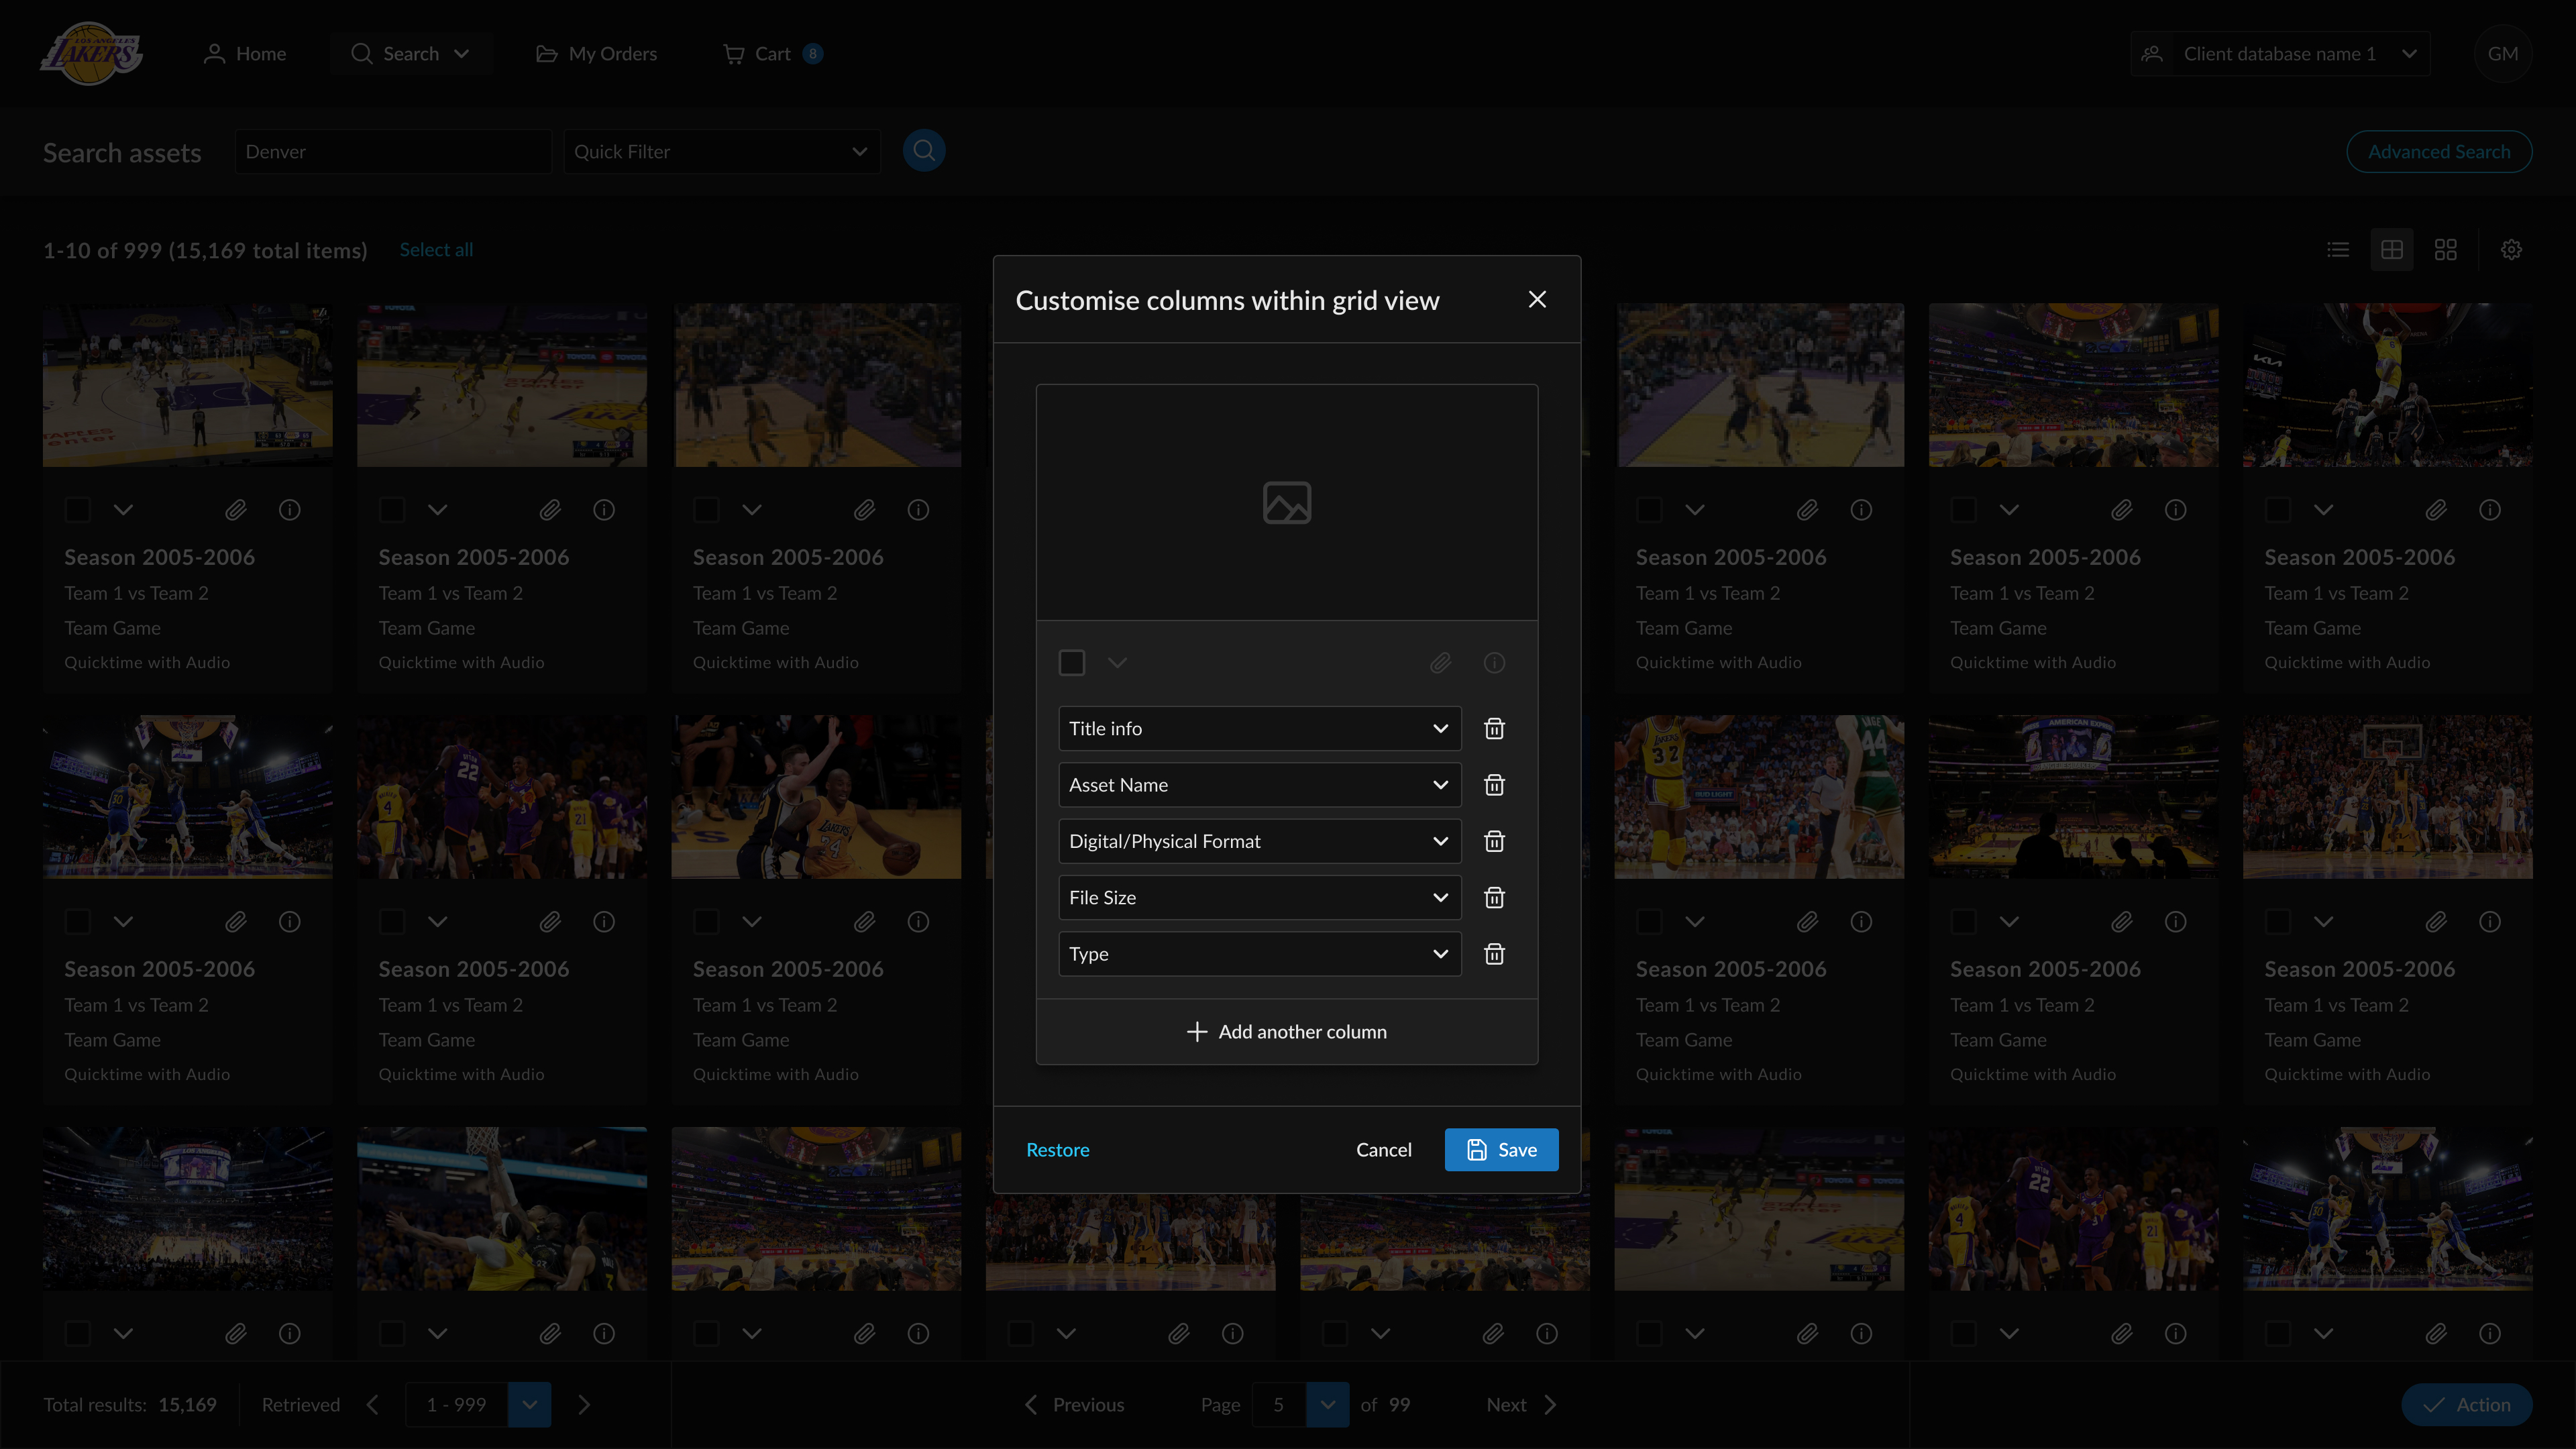Switch to large tile view icon
2576x1449 pixels.
pyautogui.click(x=2445, y=250)
